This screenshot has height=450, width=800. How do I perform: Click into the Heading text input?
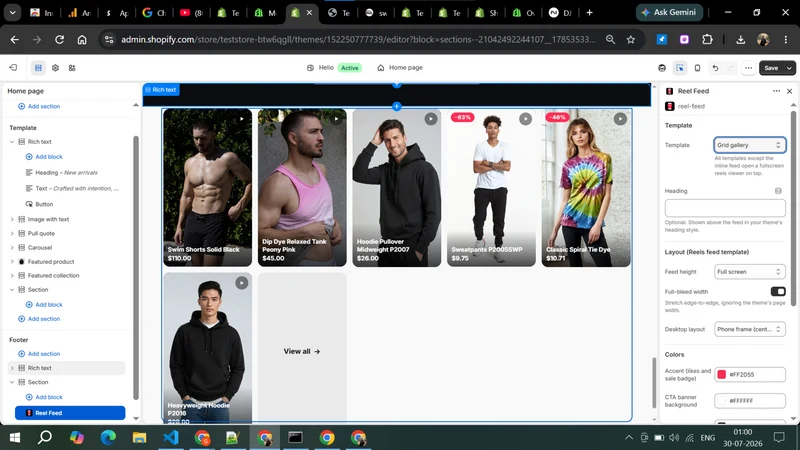[x=724, y=208]
